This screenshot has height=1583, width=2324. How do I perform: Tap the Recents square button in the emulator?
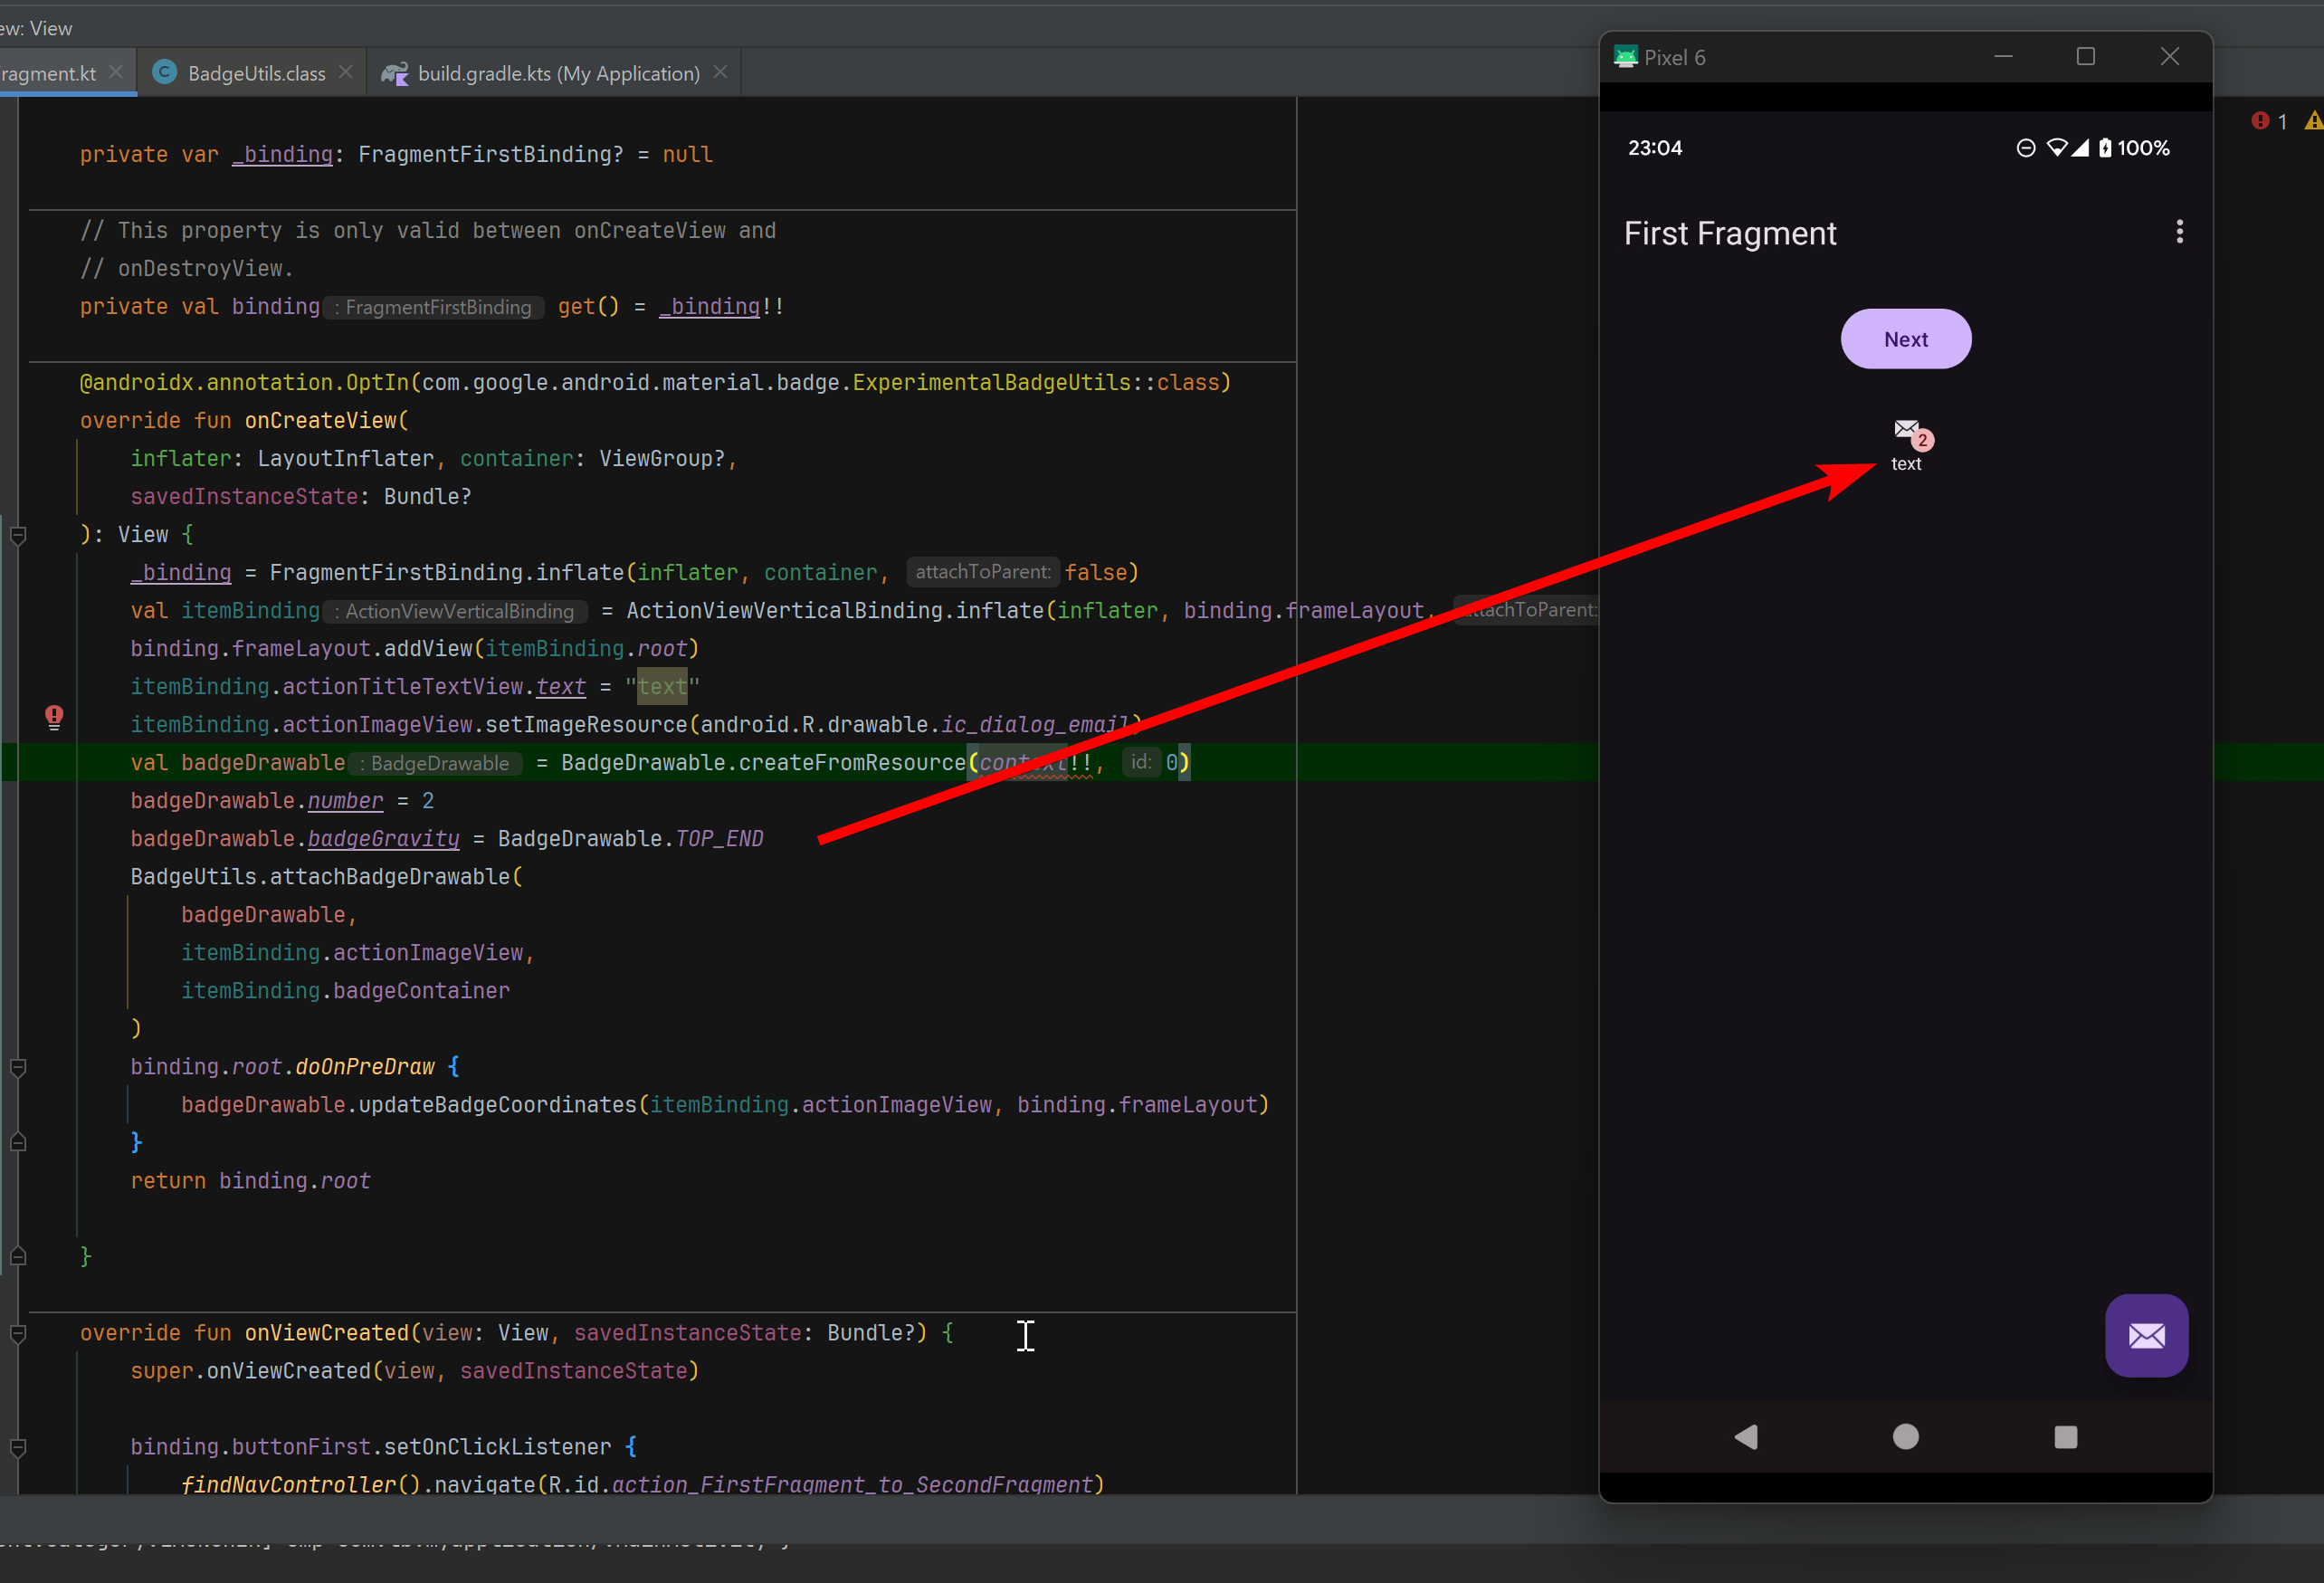tap(2066, 1437)
